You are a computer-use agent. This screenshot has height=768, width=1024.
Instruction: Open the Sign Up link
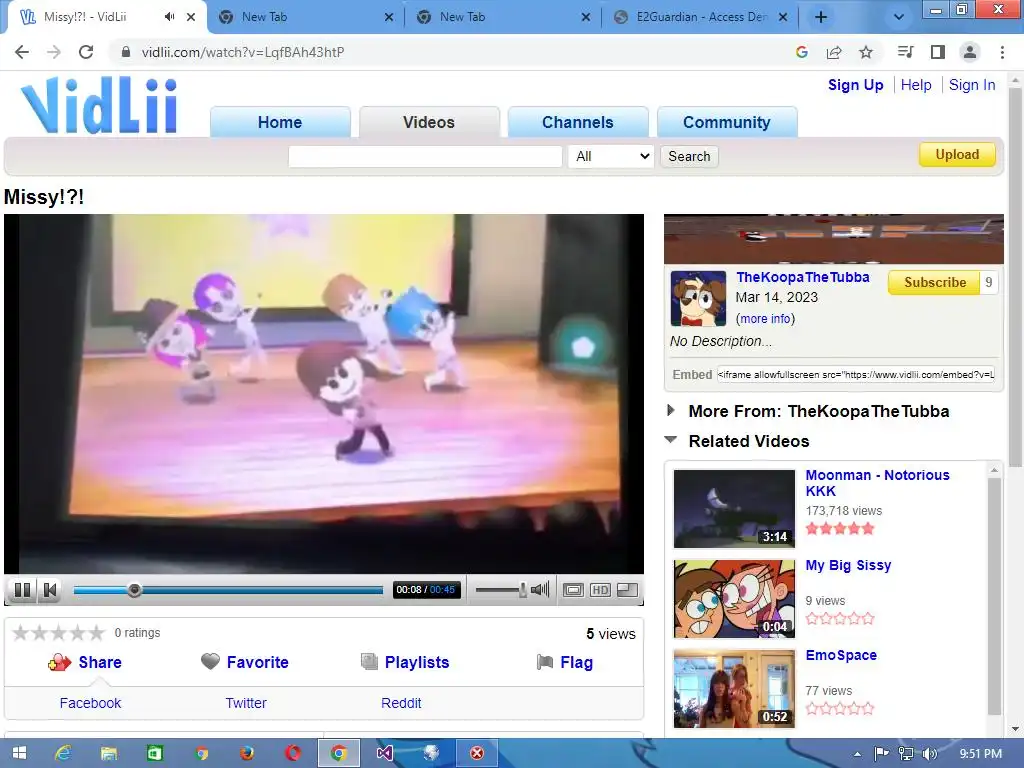tap(856, 85)
